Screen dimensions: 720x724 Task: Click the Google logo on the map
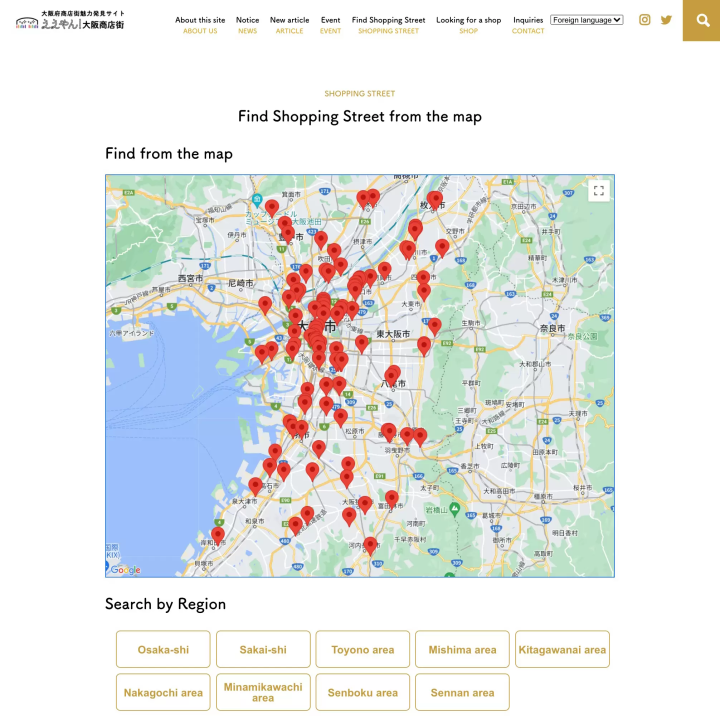[125, 570]
